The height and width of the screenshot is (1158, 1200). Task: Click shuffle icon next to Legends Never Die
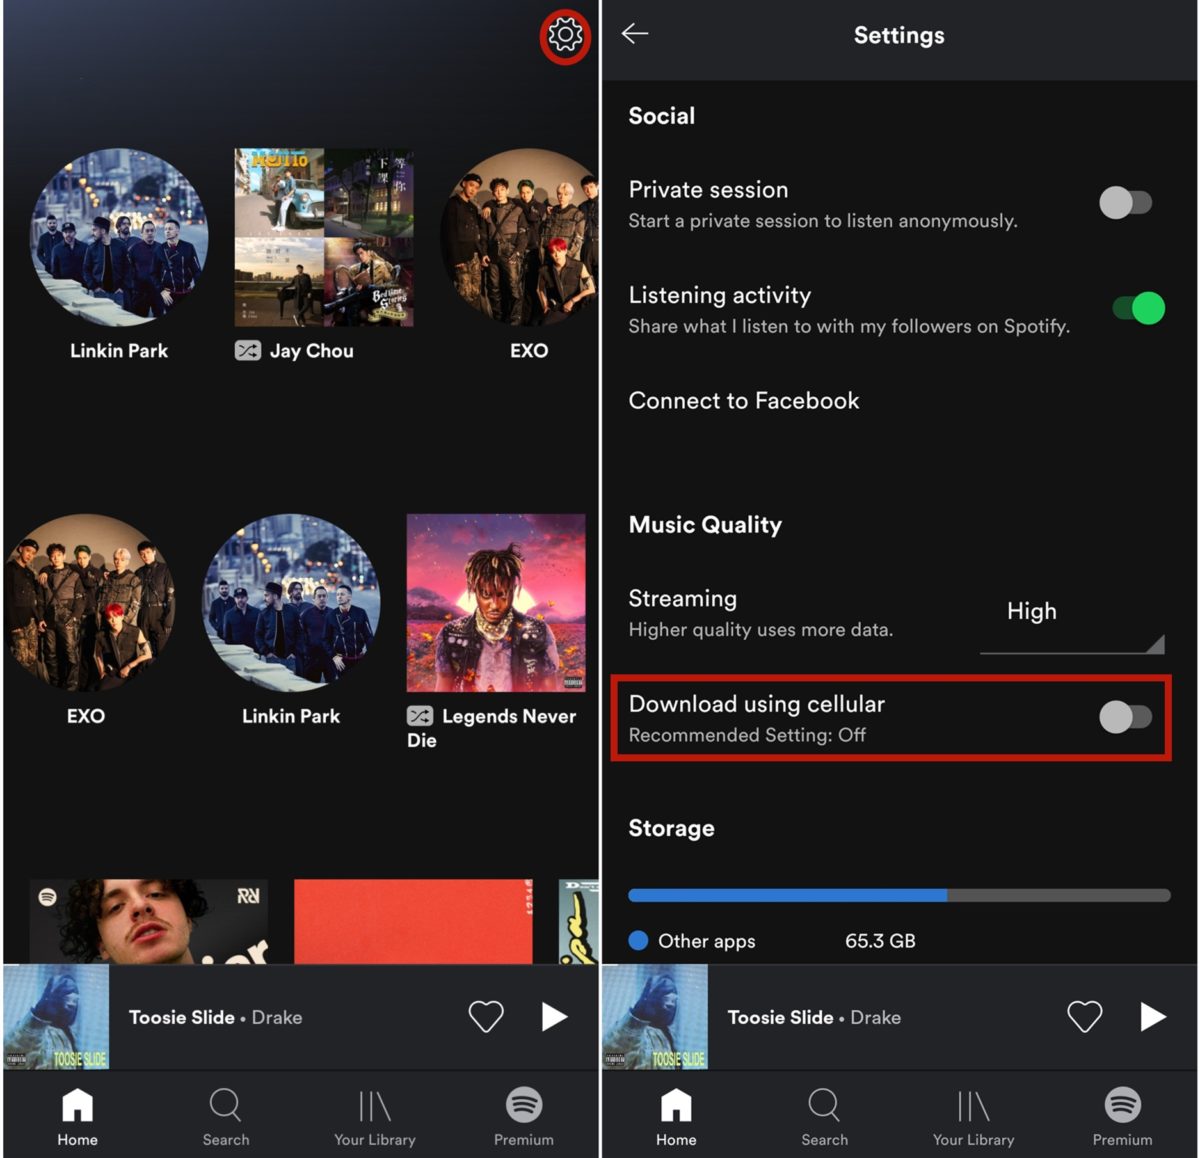420,716
